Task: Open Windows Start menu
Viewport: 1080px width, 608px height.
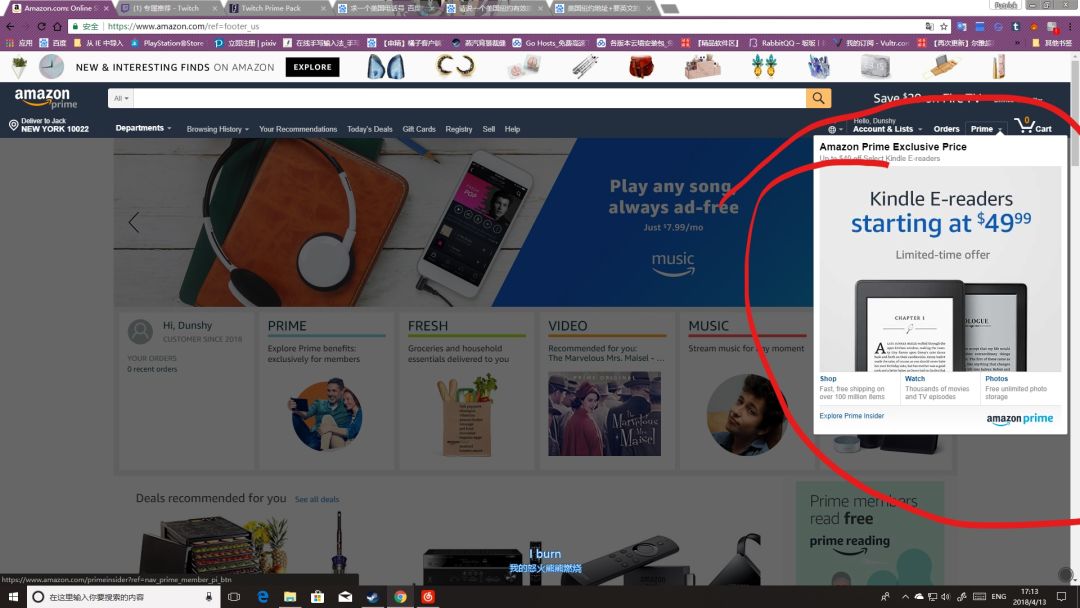Action: click(x=13, y=596)
